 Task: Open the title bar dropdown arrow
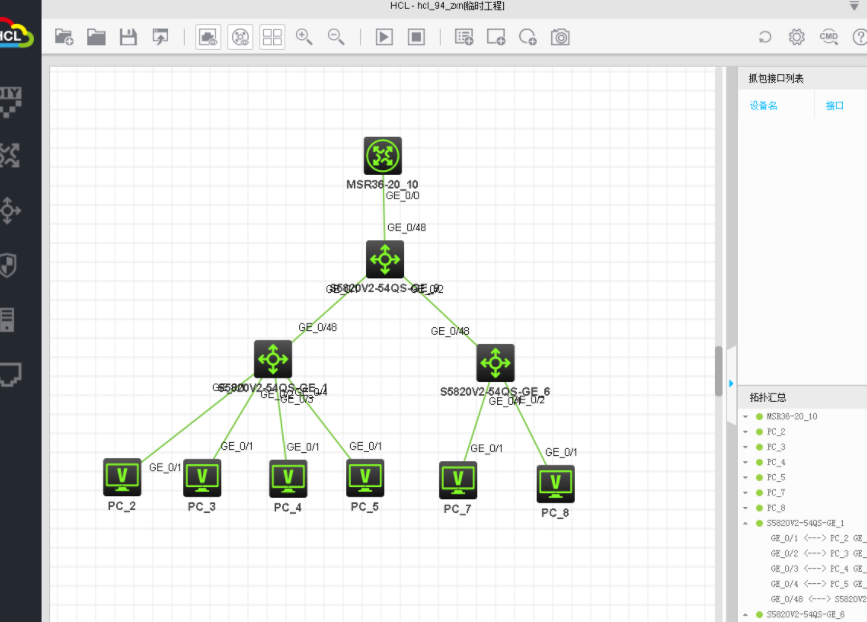point(854,6)
